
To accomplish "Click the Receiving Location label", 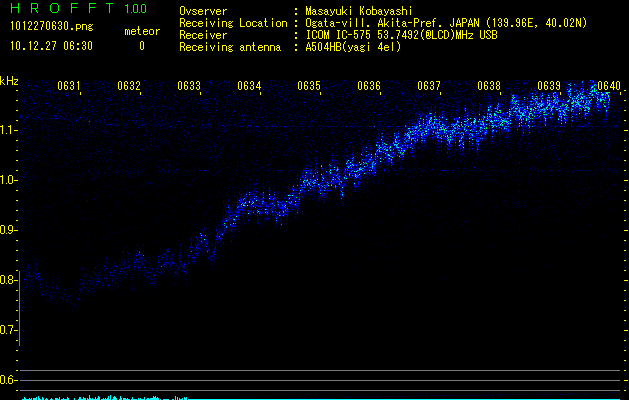I will pyautogui.click(x=233, y=23).
